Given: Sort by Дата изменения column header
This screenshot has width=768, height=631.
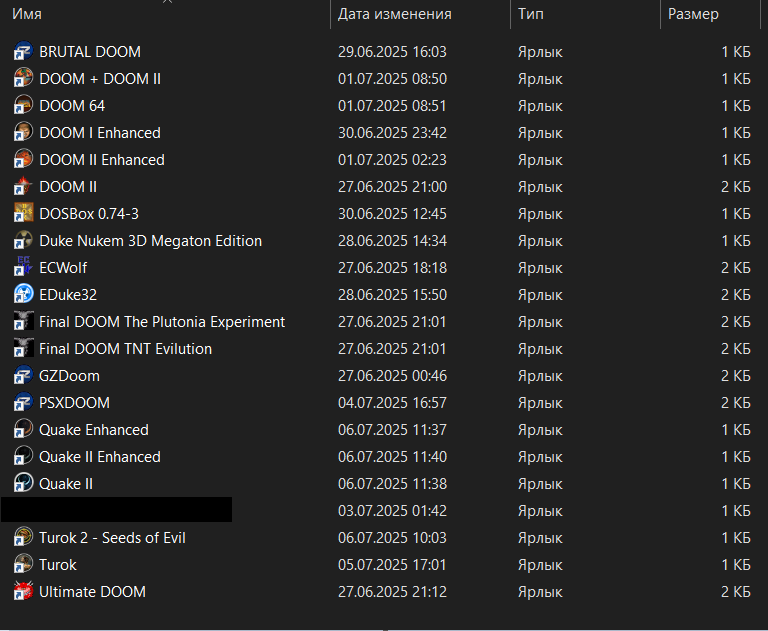Looking at the screenshot, I should point(421,14).
